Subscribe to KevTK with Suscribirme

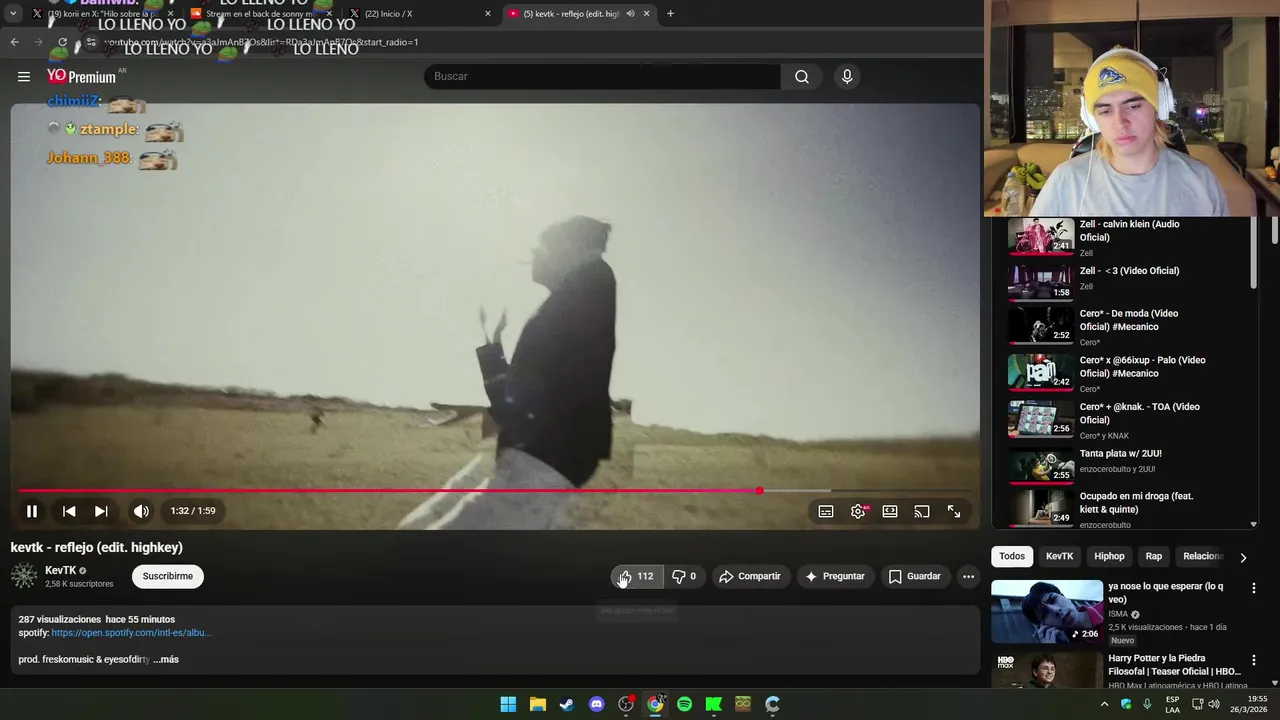(168, 576)
